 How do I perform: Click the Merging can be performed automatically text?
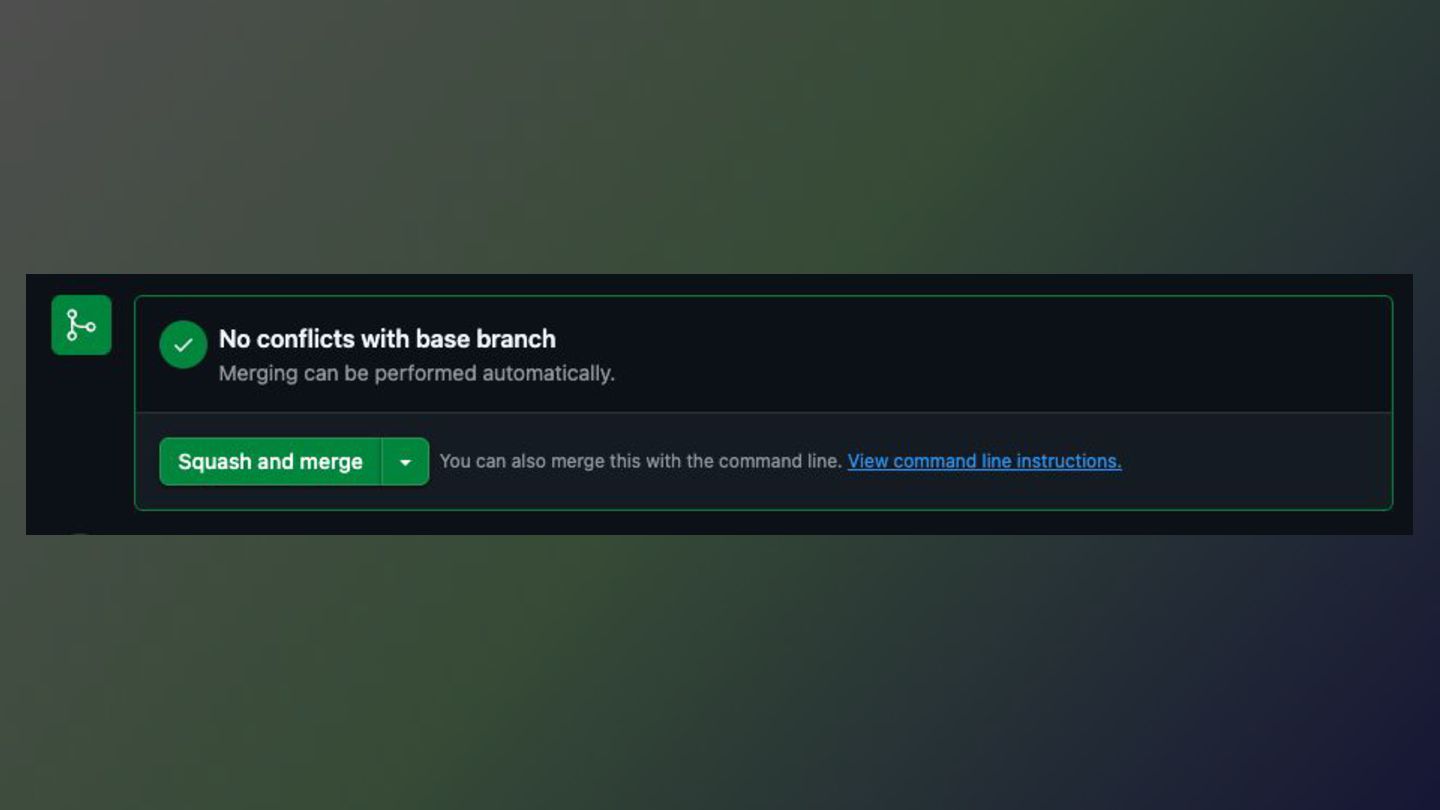click(x=416, y=373)
